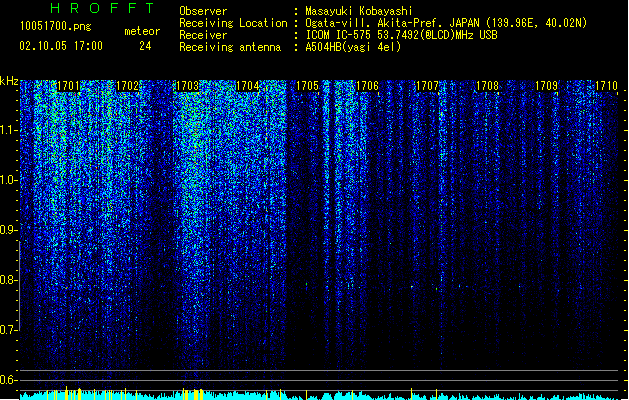Click the 1708 time marker
Screen dimensions: 629x400
[x=487, y=86]
